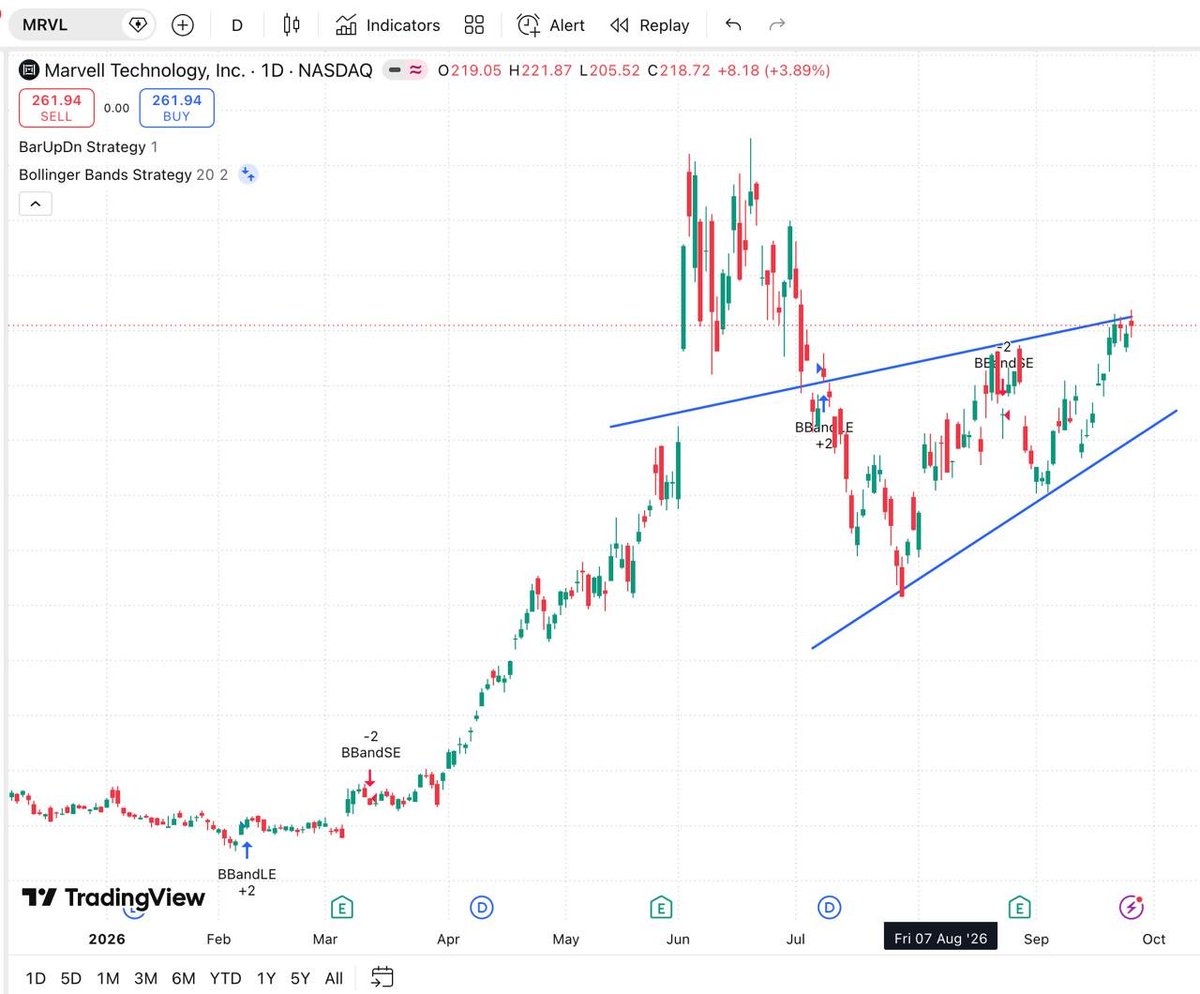Collapse the indicator legend chevron
This screenshot has height=994, width=1200.
click(35, 204)
